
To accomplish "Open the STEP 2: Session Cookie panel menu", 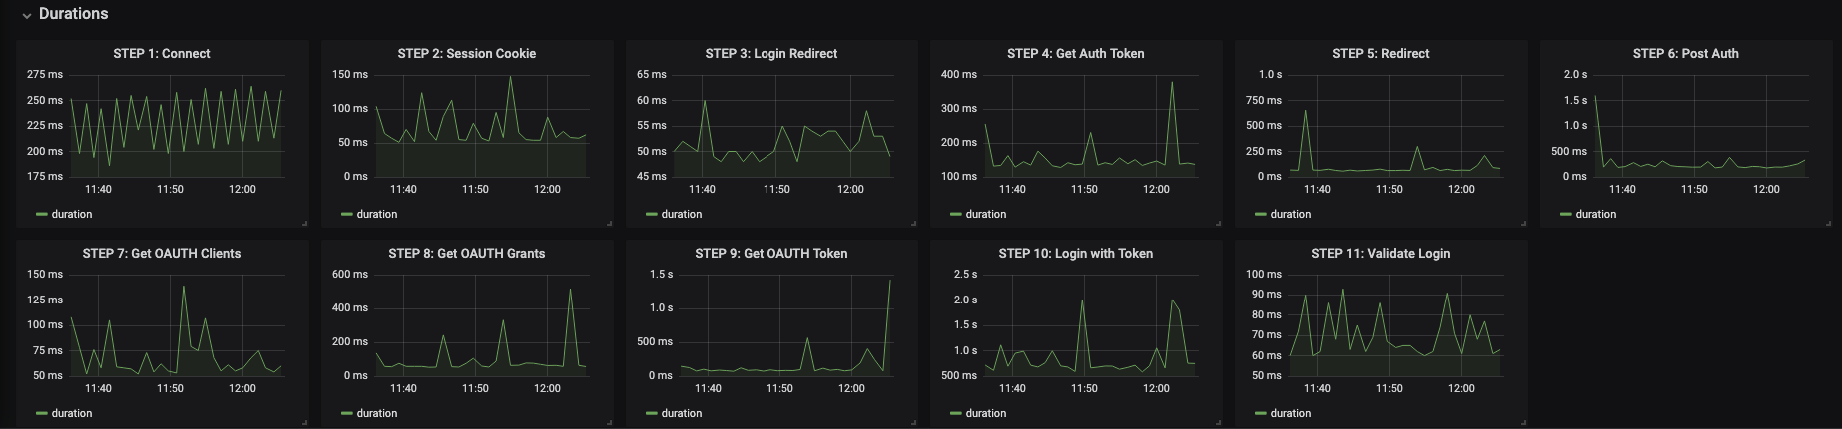I will (466, 54).
